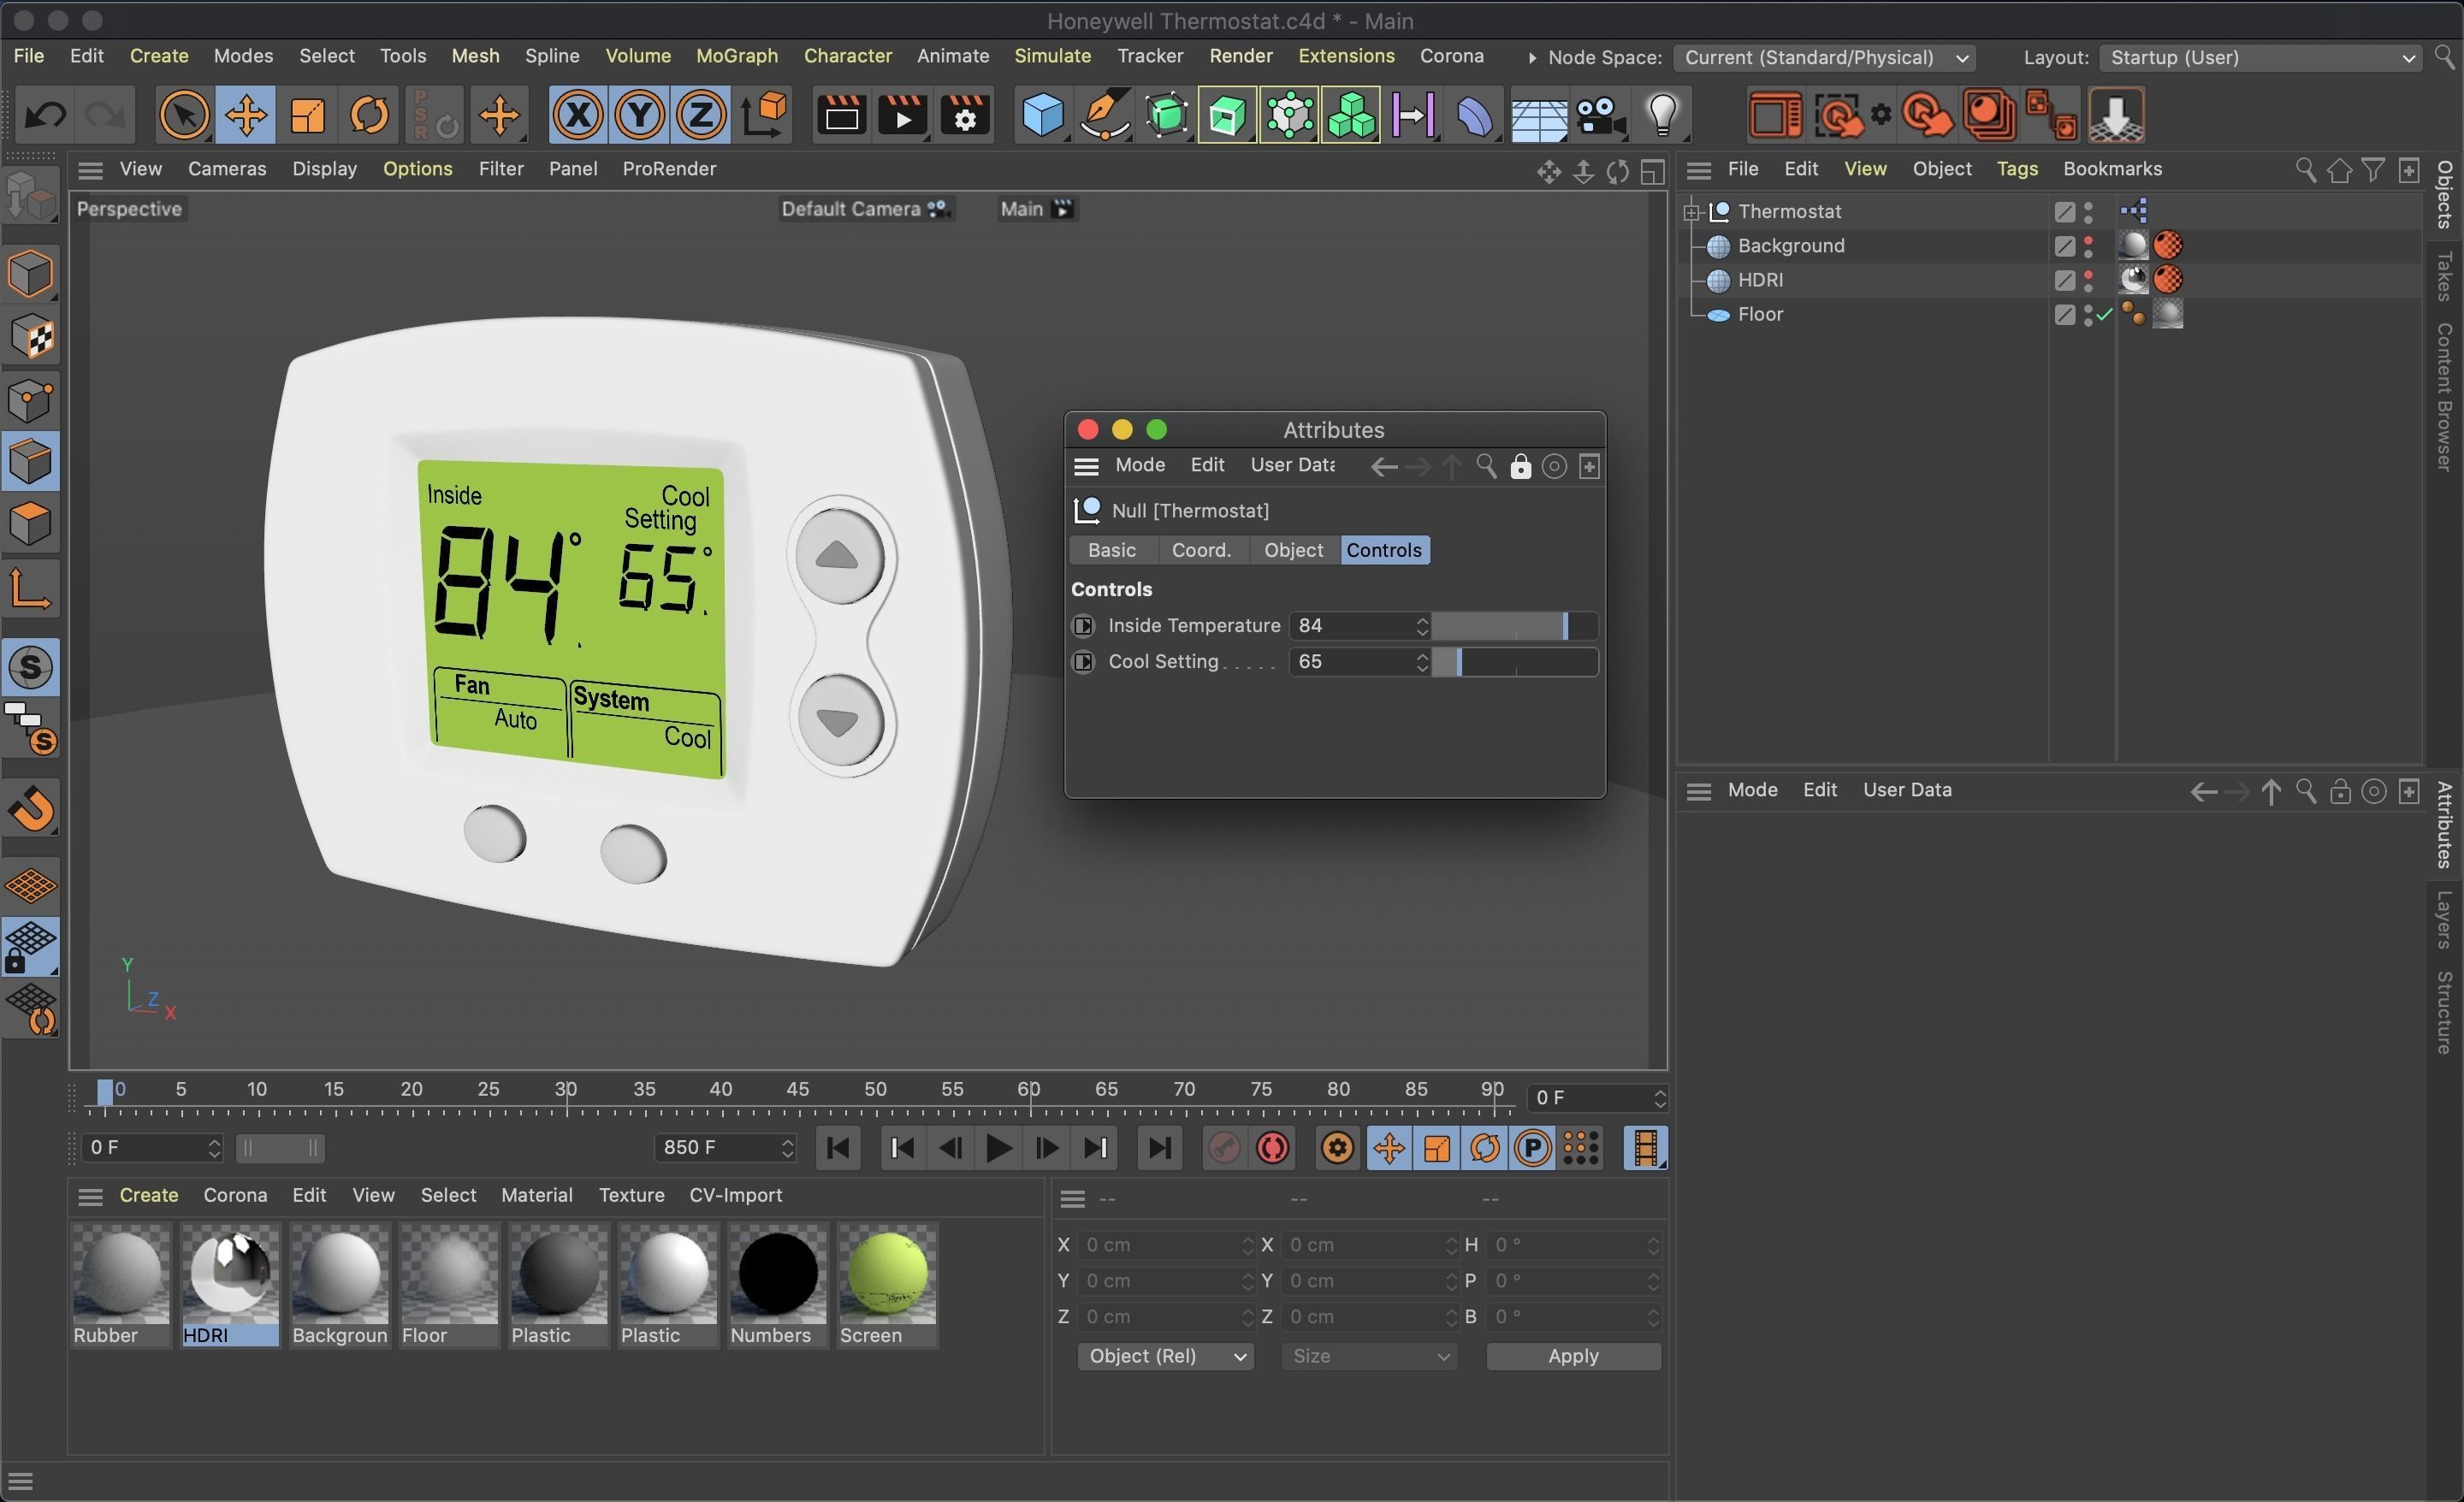Open the MoGraph cloner icon
This screenshot has height=1502, width=2464.
pos(1351,115)
